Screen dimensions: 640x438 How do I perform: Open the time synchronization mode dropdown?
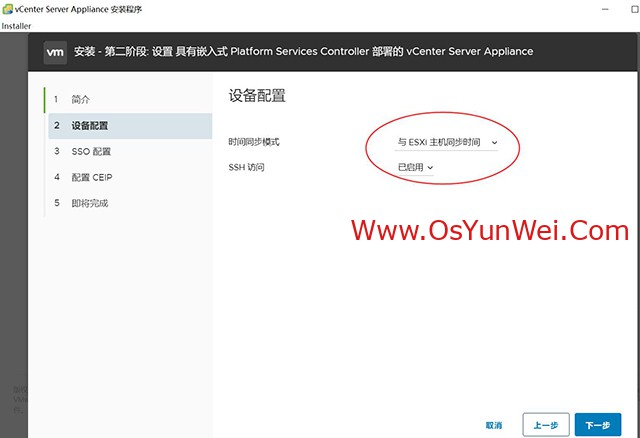pos(447,142)
